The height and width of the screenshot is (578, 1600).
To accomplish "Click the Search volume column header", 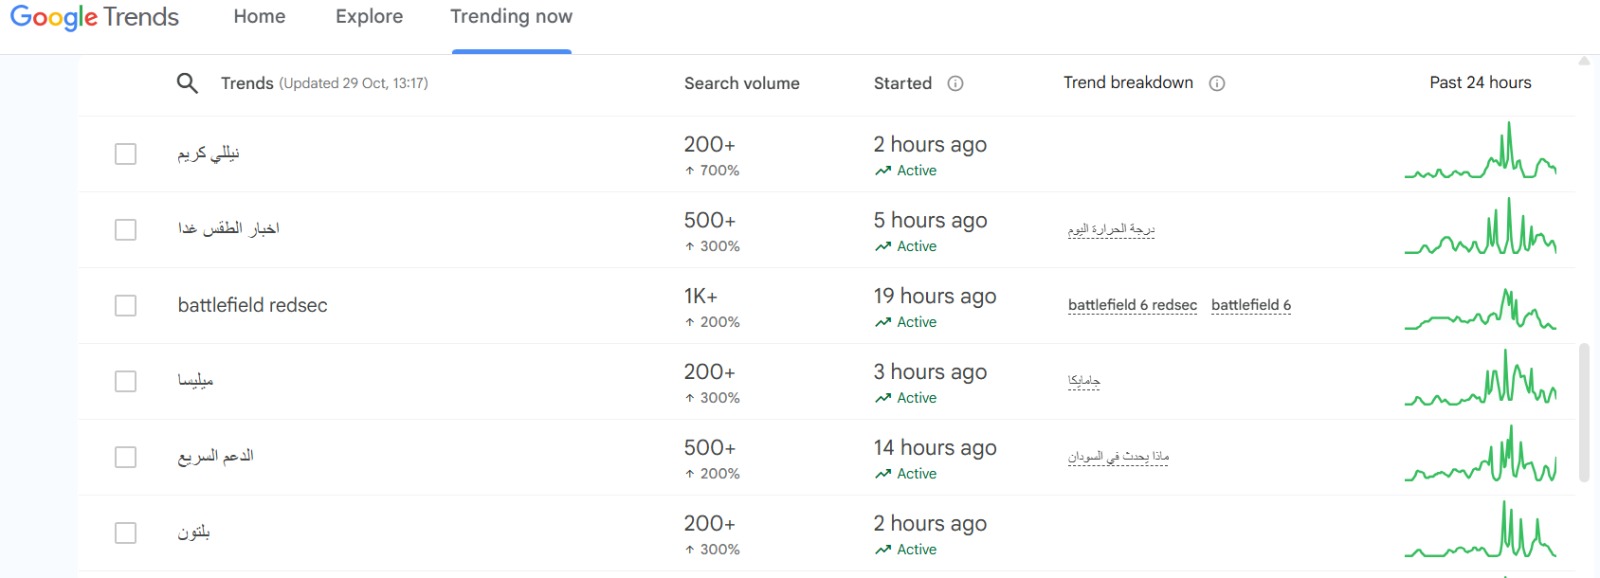I will coord(741,83).
